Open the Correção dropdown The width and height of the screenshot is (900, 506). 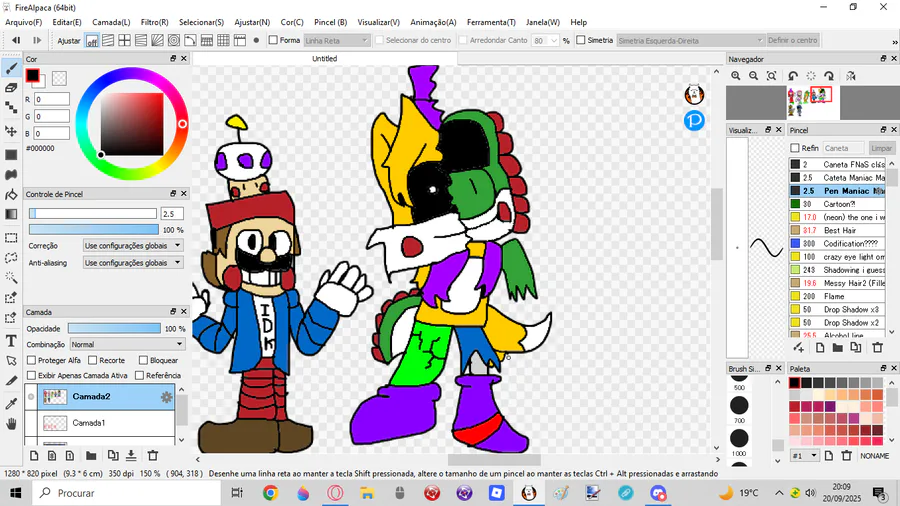[133, 246]
